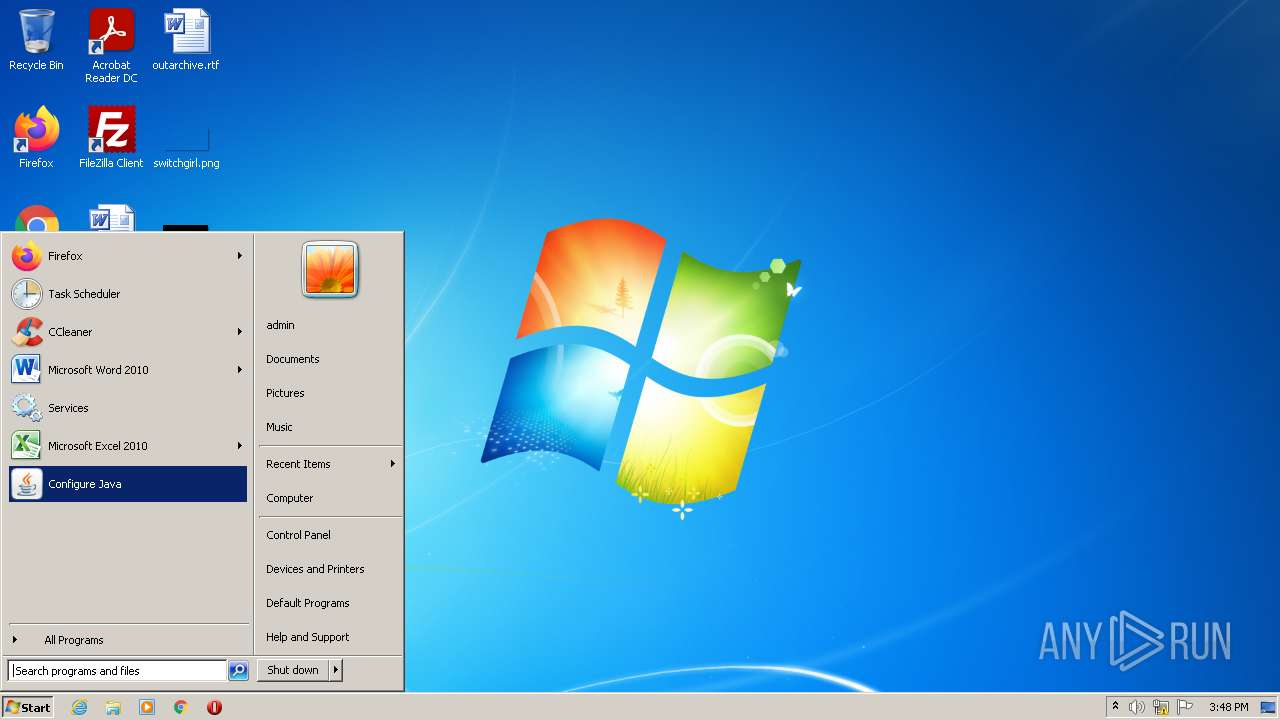Click the search programs and files box
This screenshot has width=1280, height=720.
(x=117, y=671)
